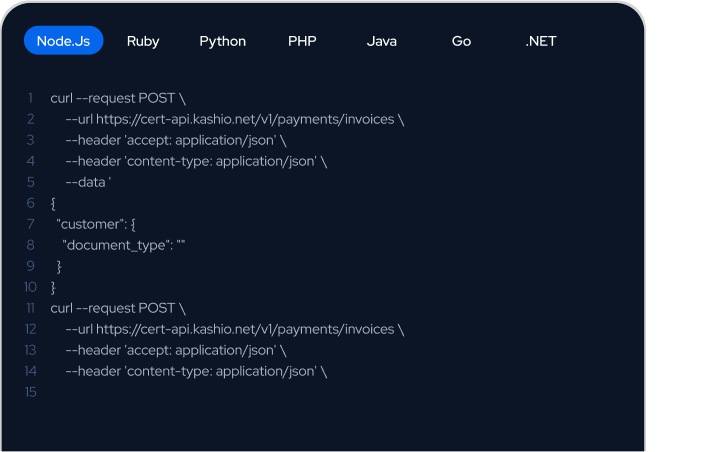Click first 'content-type' header line
The width and height of the screenshot is (713, 452).
click(x=196, y=161)
